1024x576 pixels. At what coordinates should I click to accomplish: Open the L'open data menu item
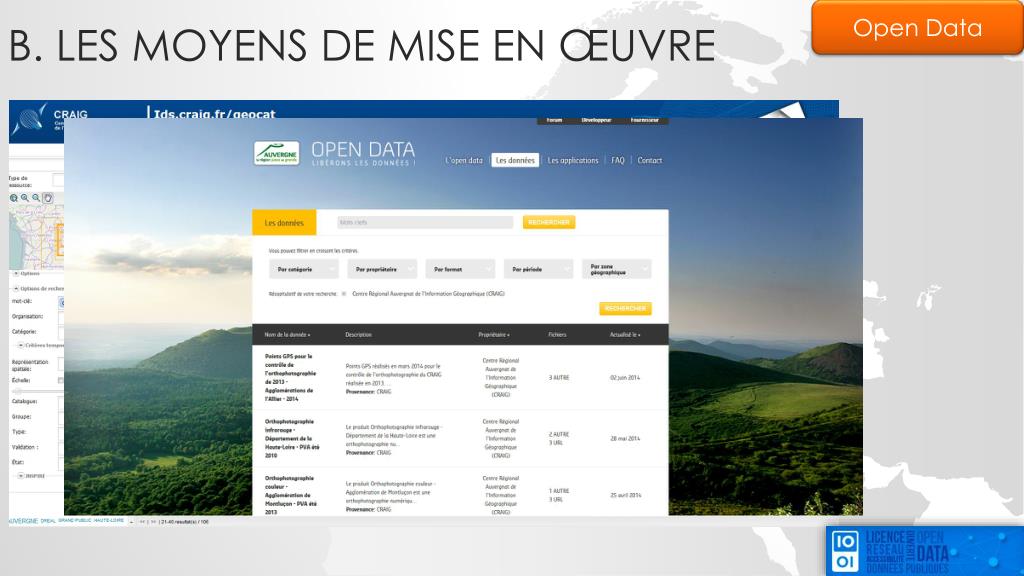point(464,160)
